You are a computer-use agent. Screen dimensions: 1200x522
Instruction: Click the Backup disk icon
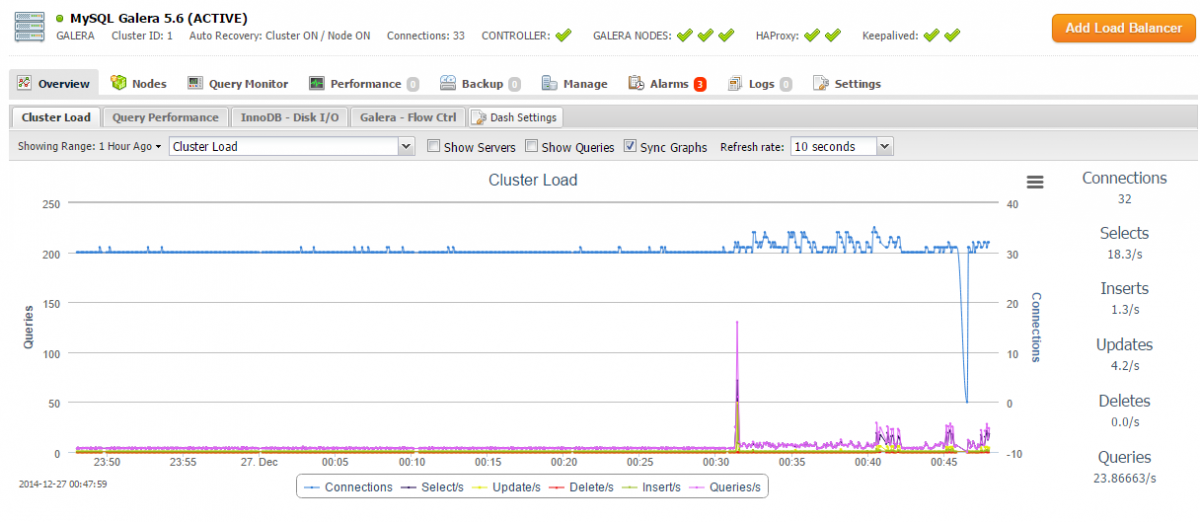[448, 84]
